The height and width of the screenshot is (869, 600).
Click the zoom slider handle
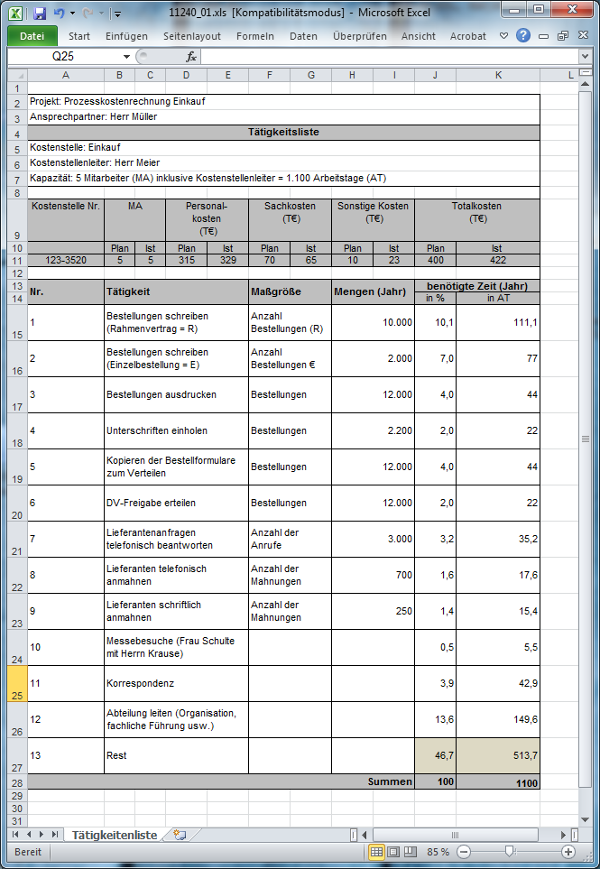[509, 852]
